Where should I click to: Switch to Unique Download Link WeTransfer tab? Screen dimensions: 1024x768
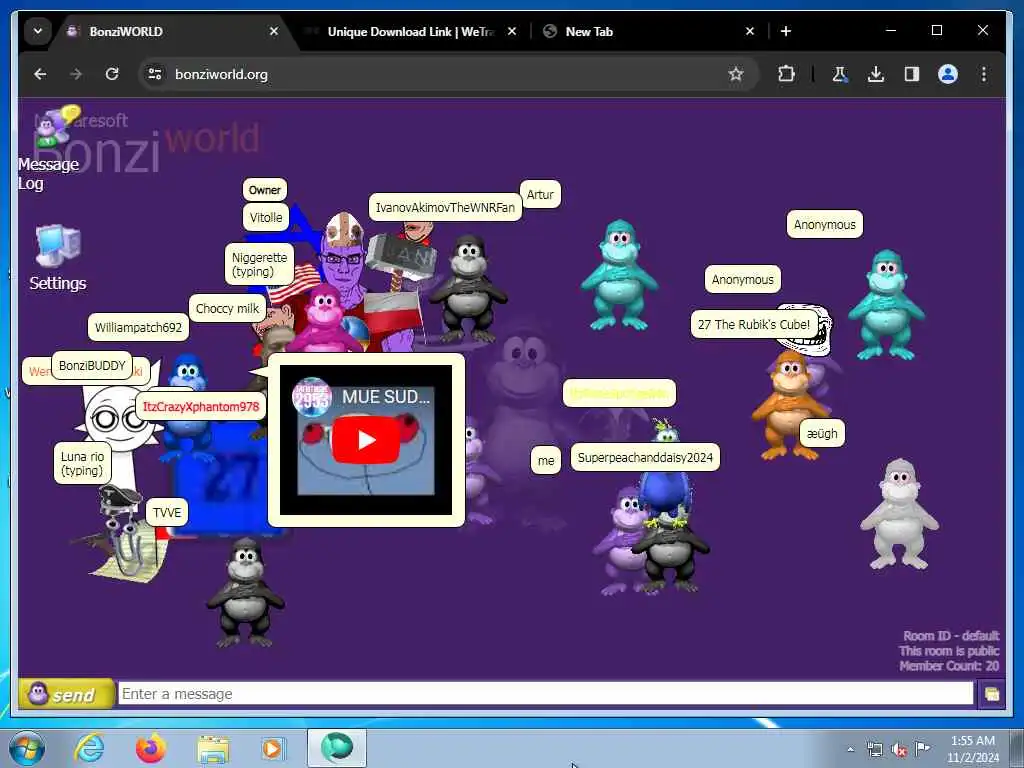[x=410, y=31]
